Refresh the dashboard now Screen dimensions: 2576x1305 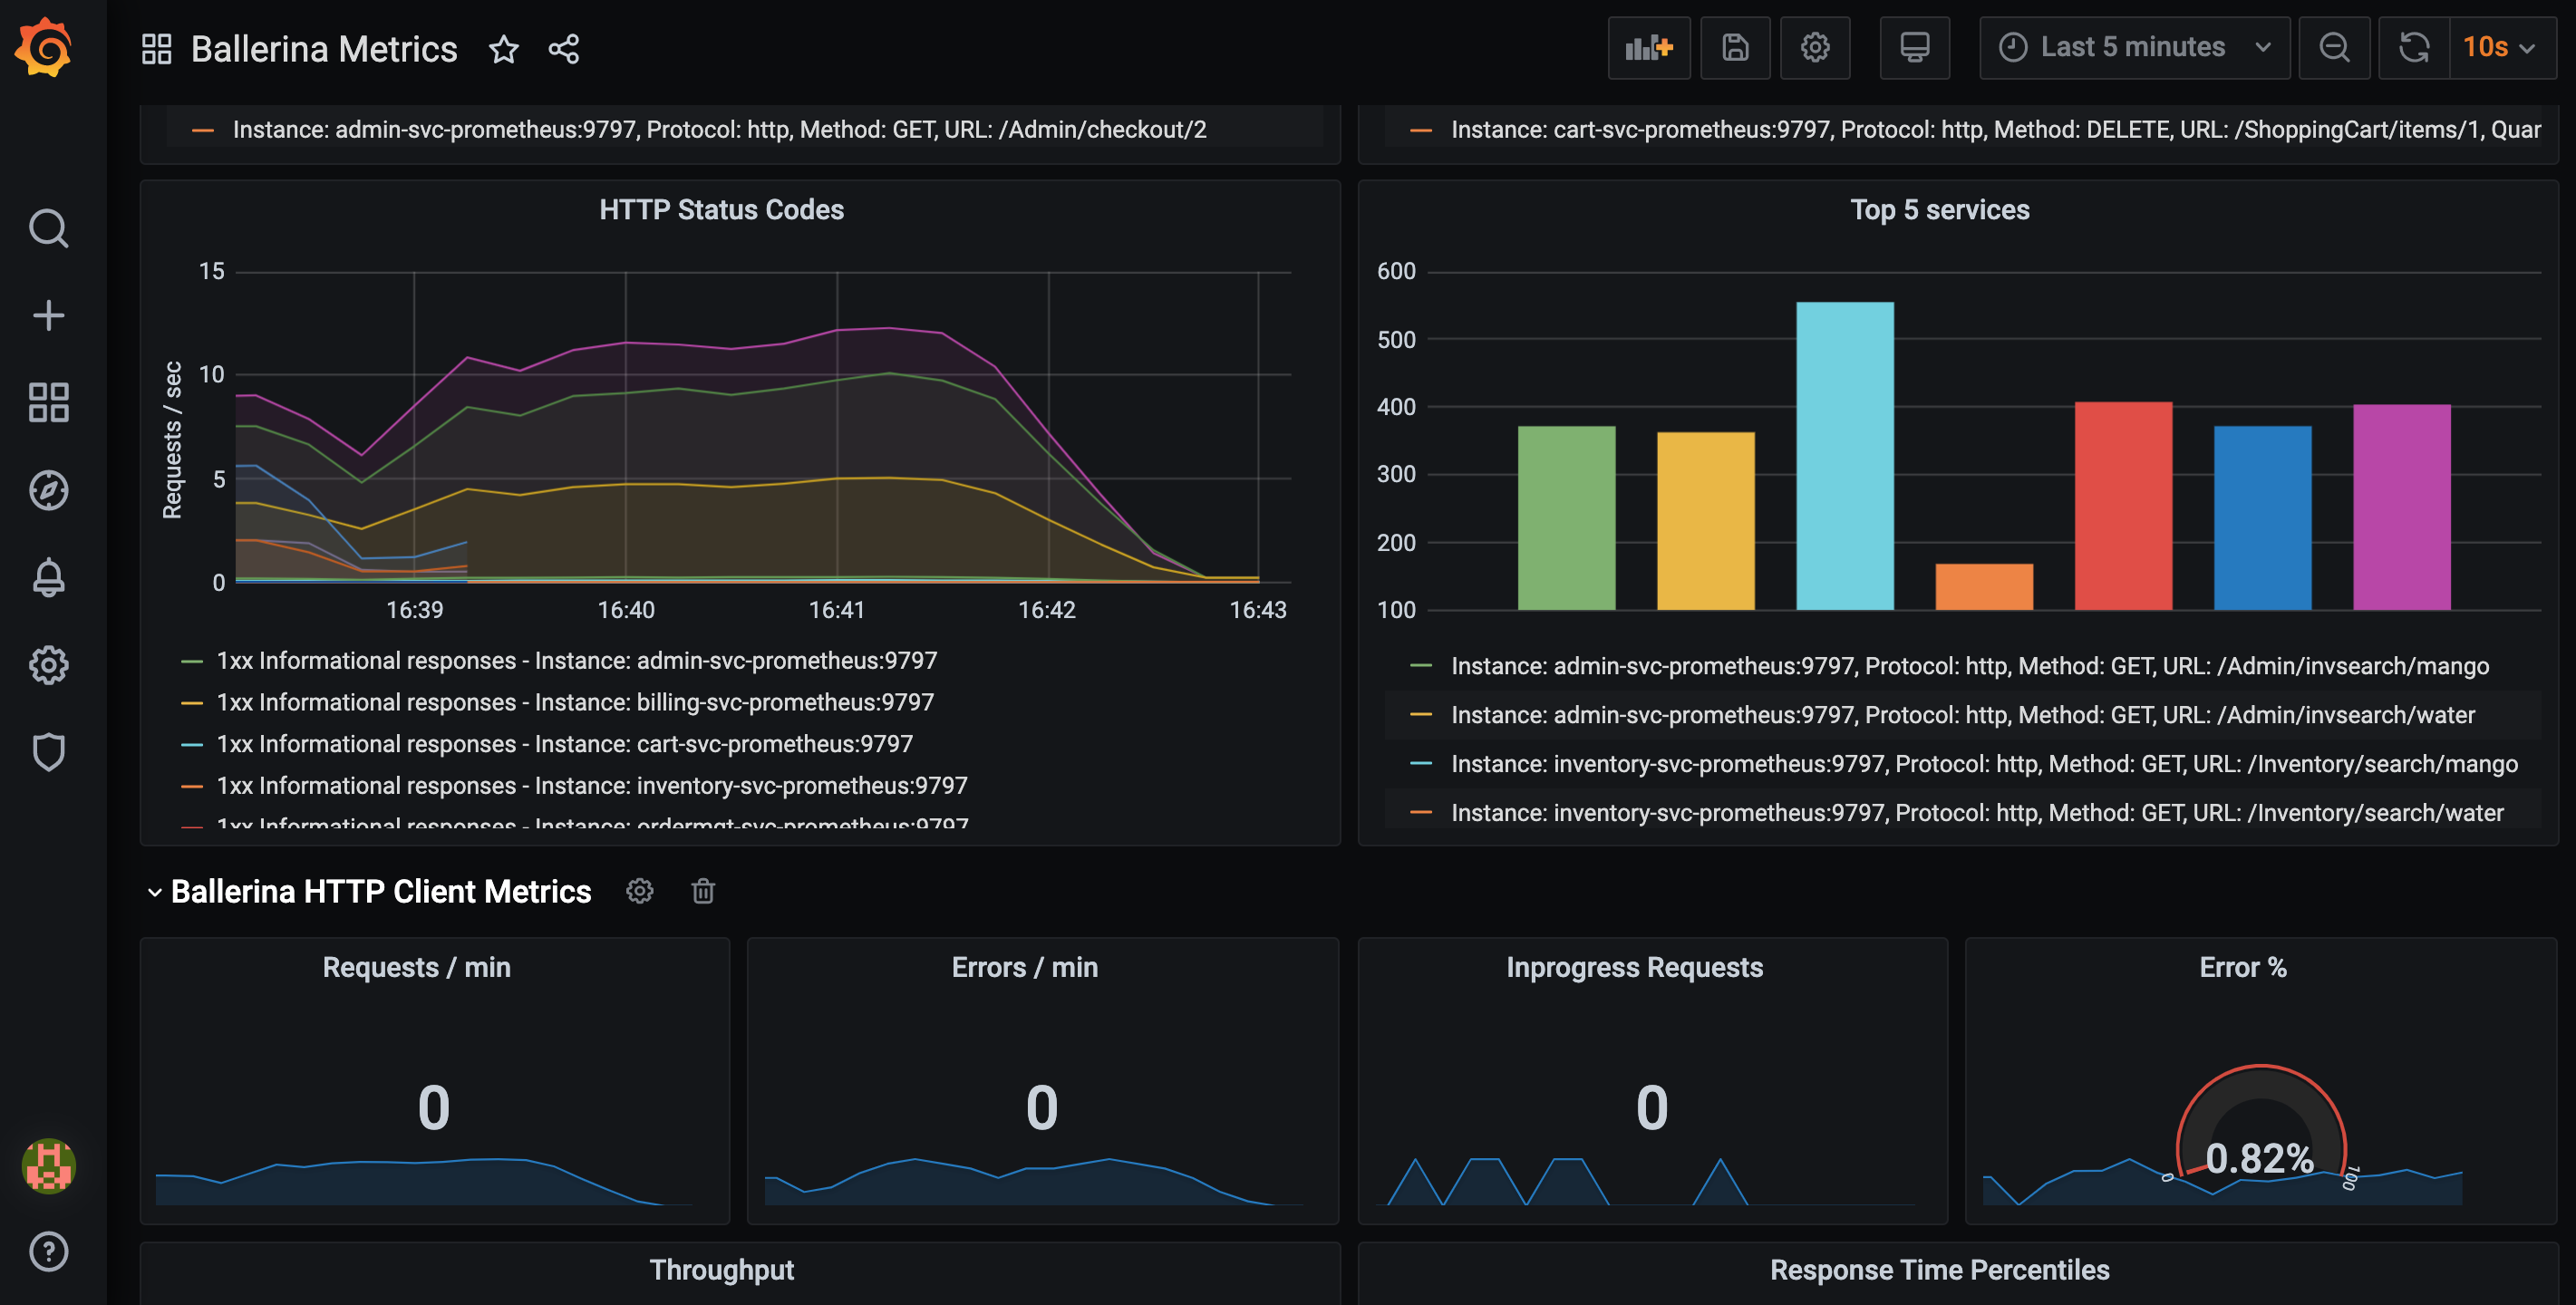(x=2414, y=48)
